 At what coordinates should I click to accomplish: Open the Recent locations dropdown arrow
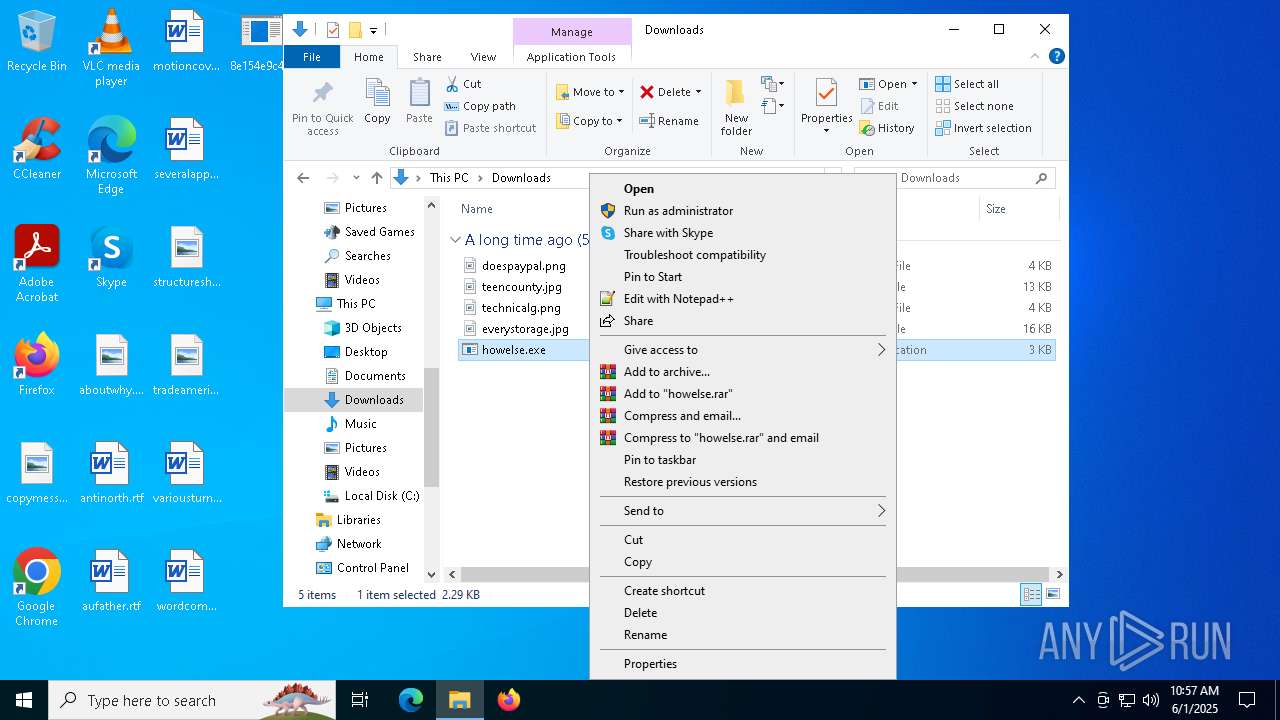click(356, 178)
